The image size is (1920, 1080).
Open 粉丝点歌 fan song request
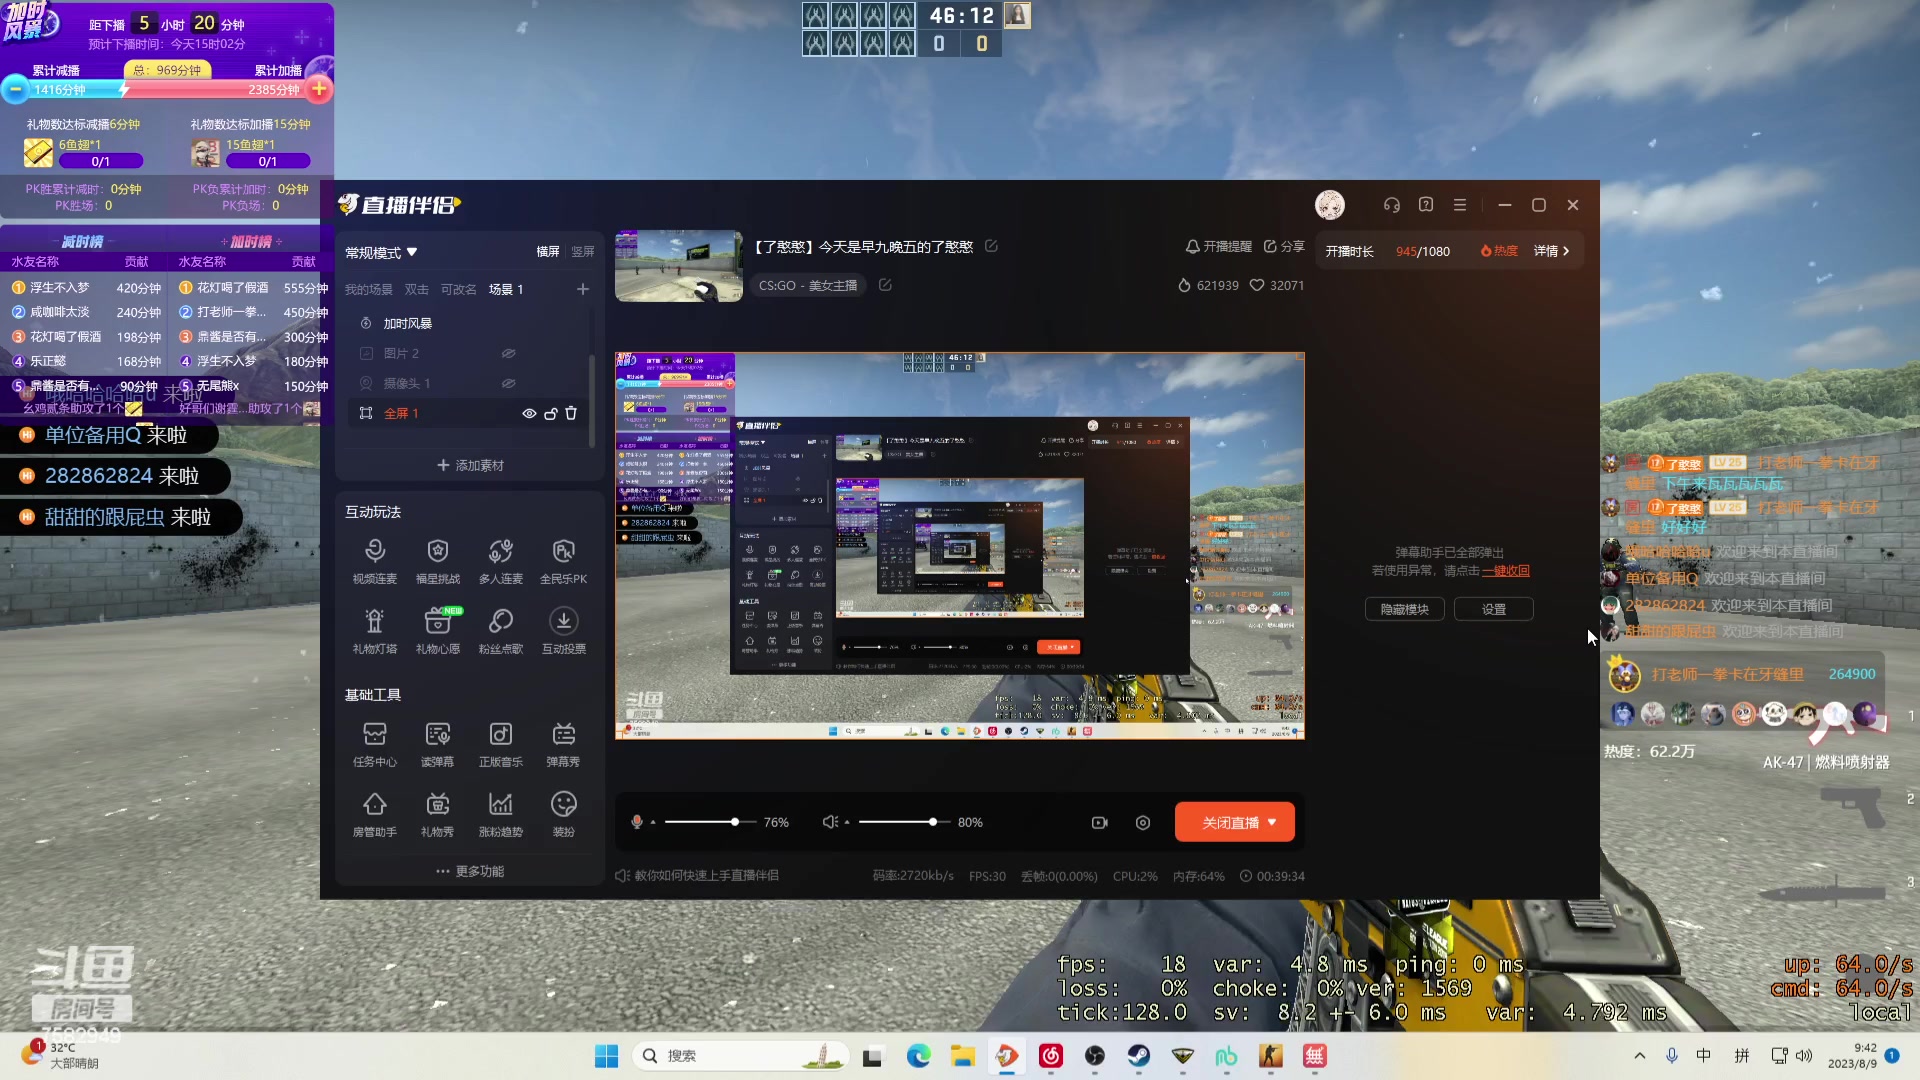(x=500, y=631)
